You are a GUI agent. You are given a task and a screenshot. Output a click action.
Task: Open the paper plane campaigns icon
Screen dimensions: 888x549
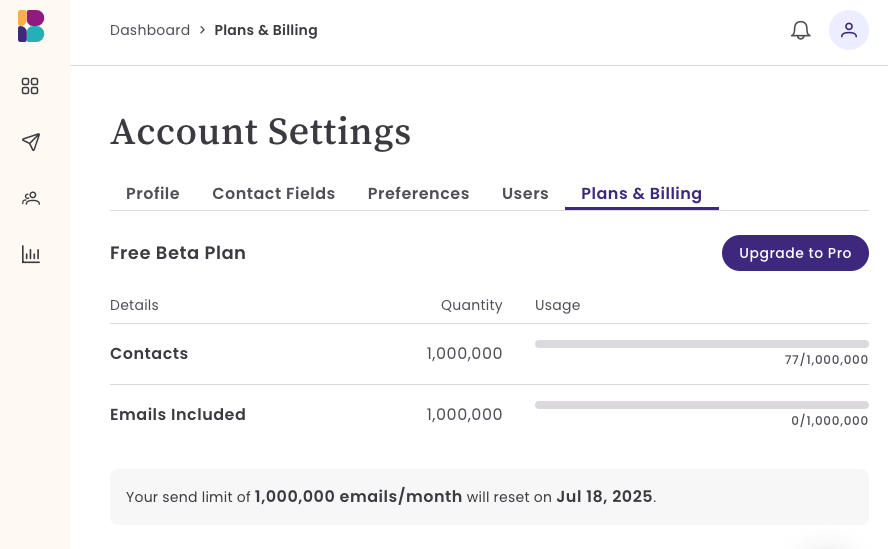point(31,142)
